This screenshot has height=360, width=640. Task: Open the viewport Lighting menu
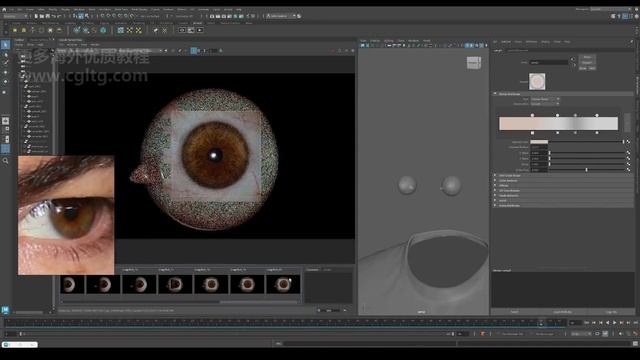389,41
